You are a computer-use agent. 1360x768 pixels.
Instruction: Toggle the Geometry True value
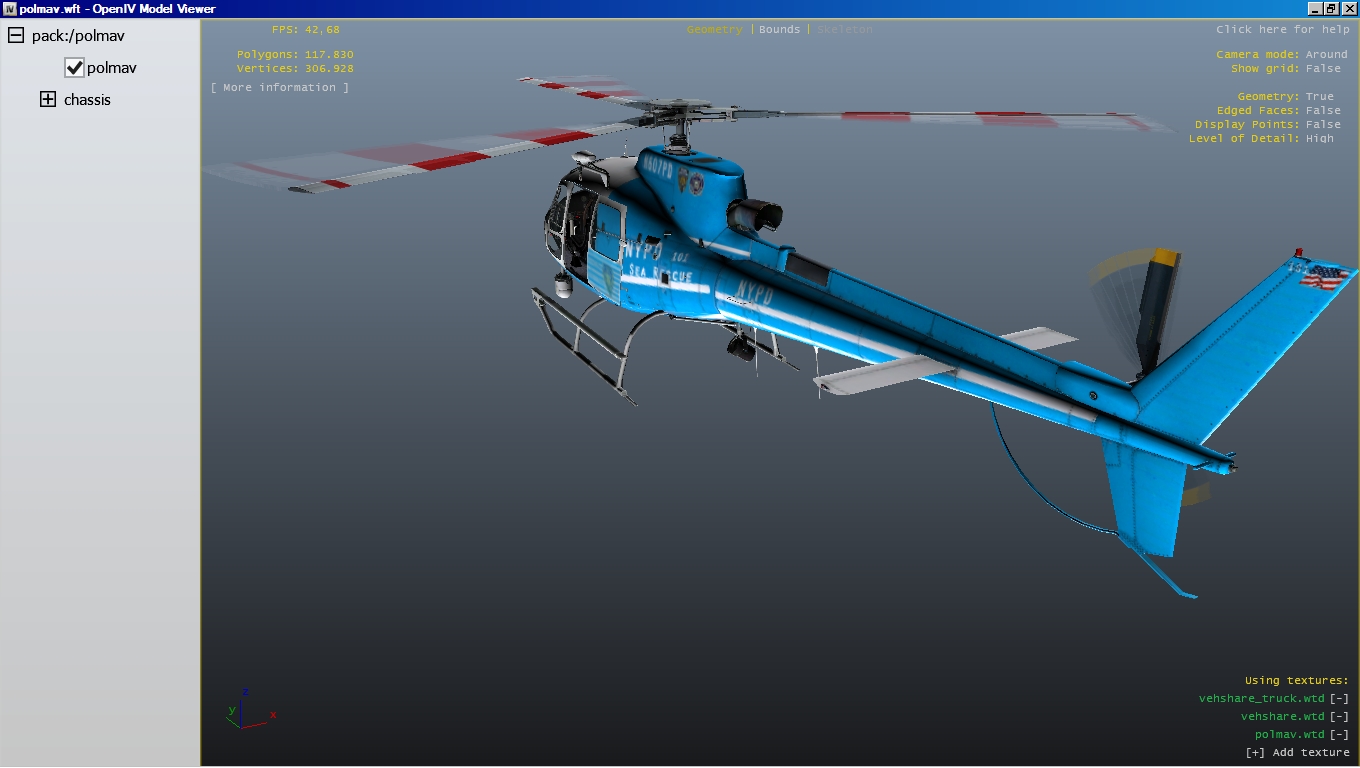pos(1319,97)
